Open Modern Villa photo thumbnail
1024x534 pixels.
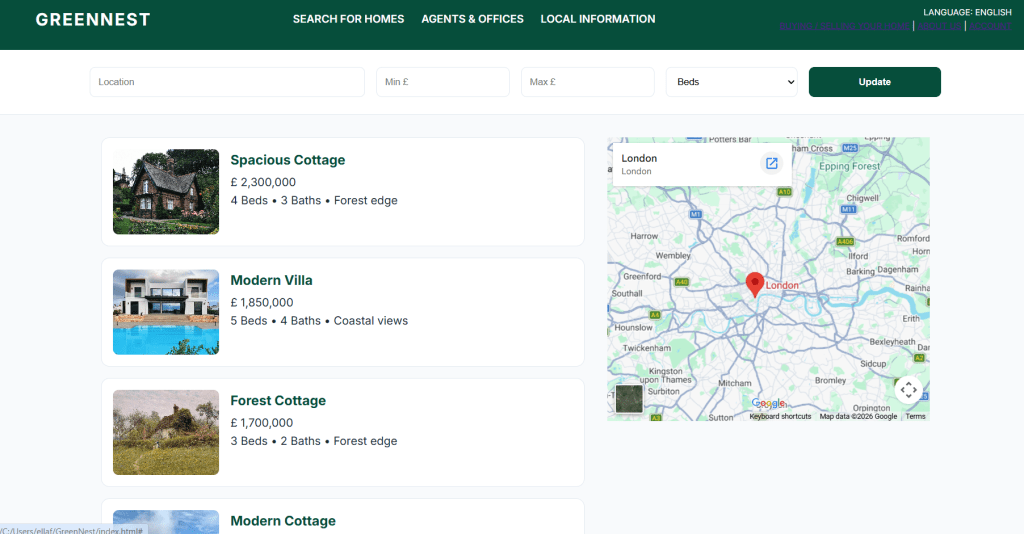tap(166, 312)
